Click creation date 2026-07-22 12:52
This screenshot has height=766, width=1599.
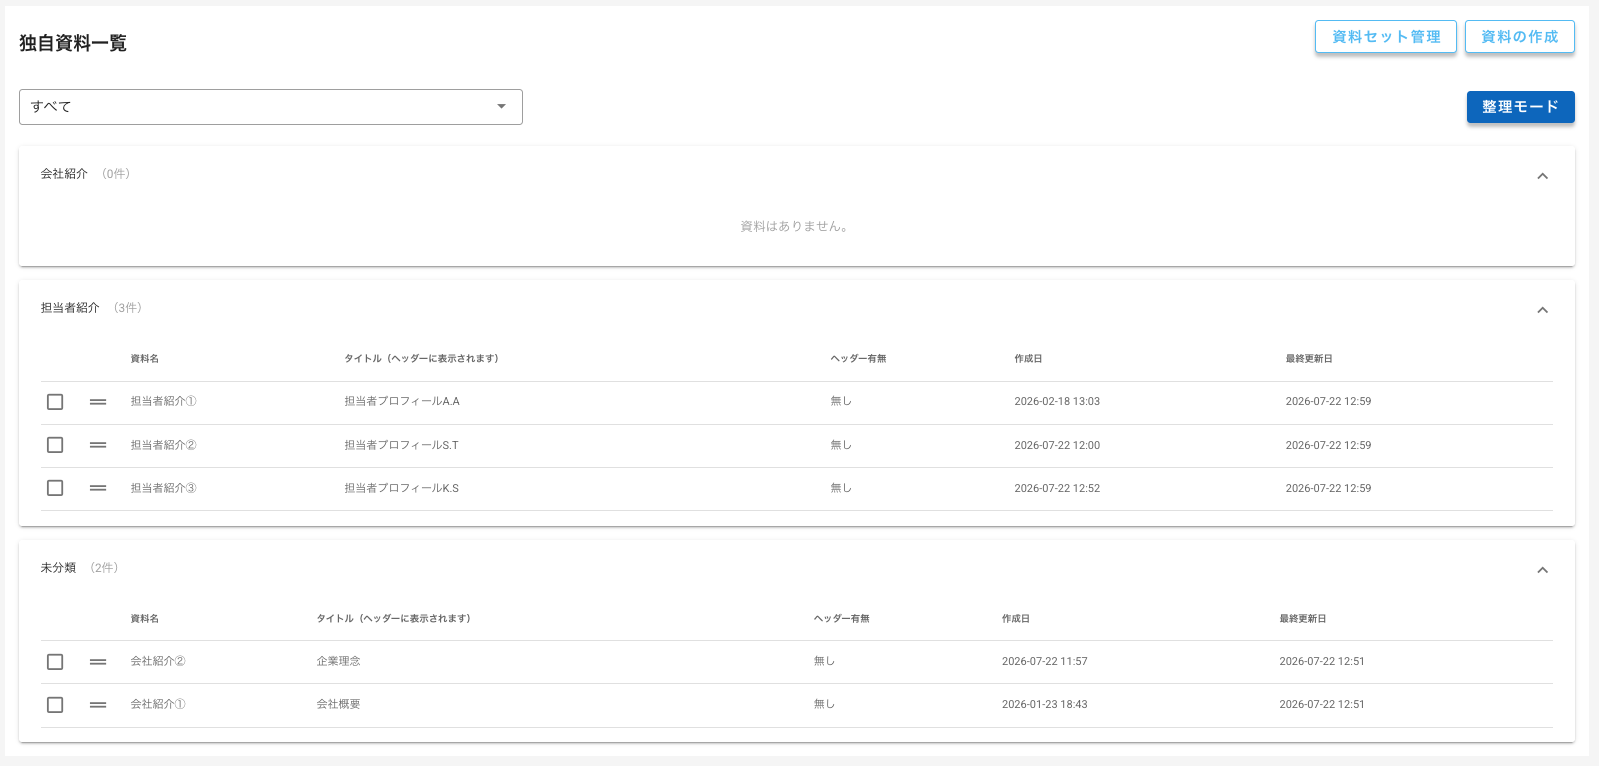coord(1057,488)
